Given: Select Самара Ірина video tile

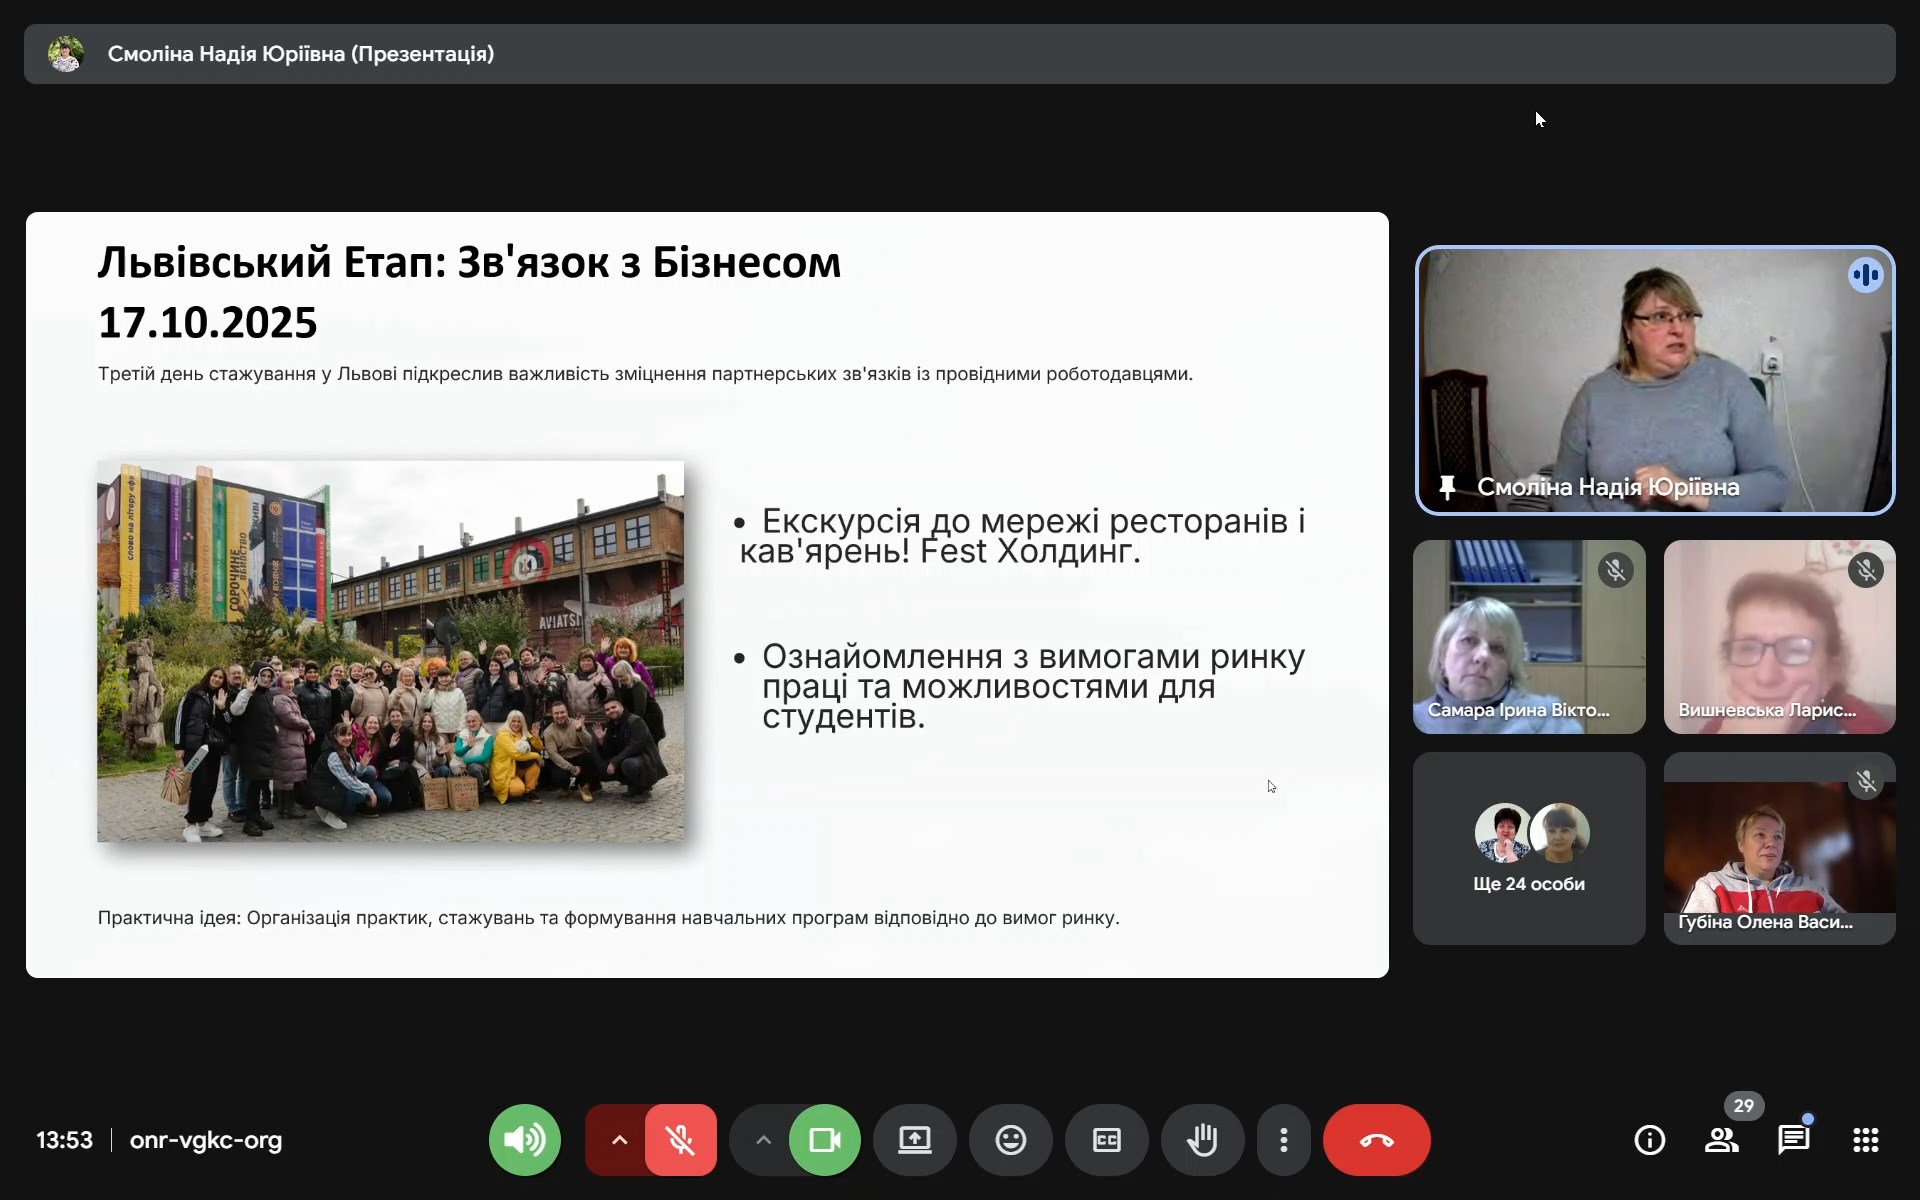Looking at the screenshot, I should tap(1528, 637).
